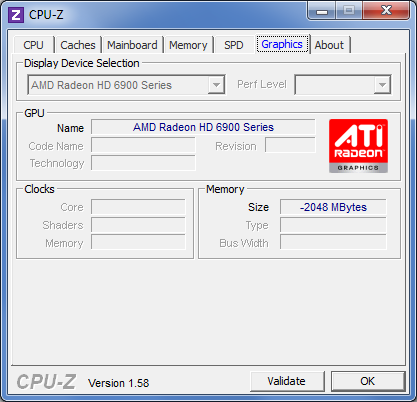
Task: Open the Mainboard tab
Action: tap(132, 45)
